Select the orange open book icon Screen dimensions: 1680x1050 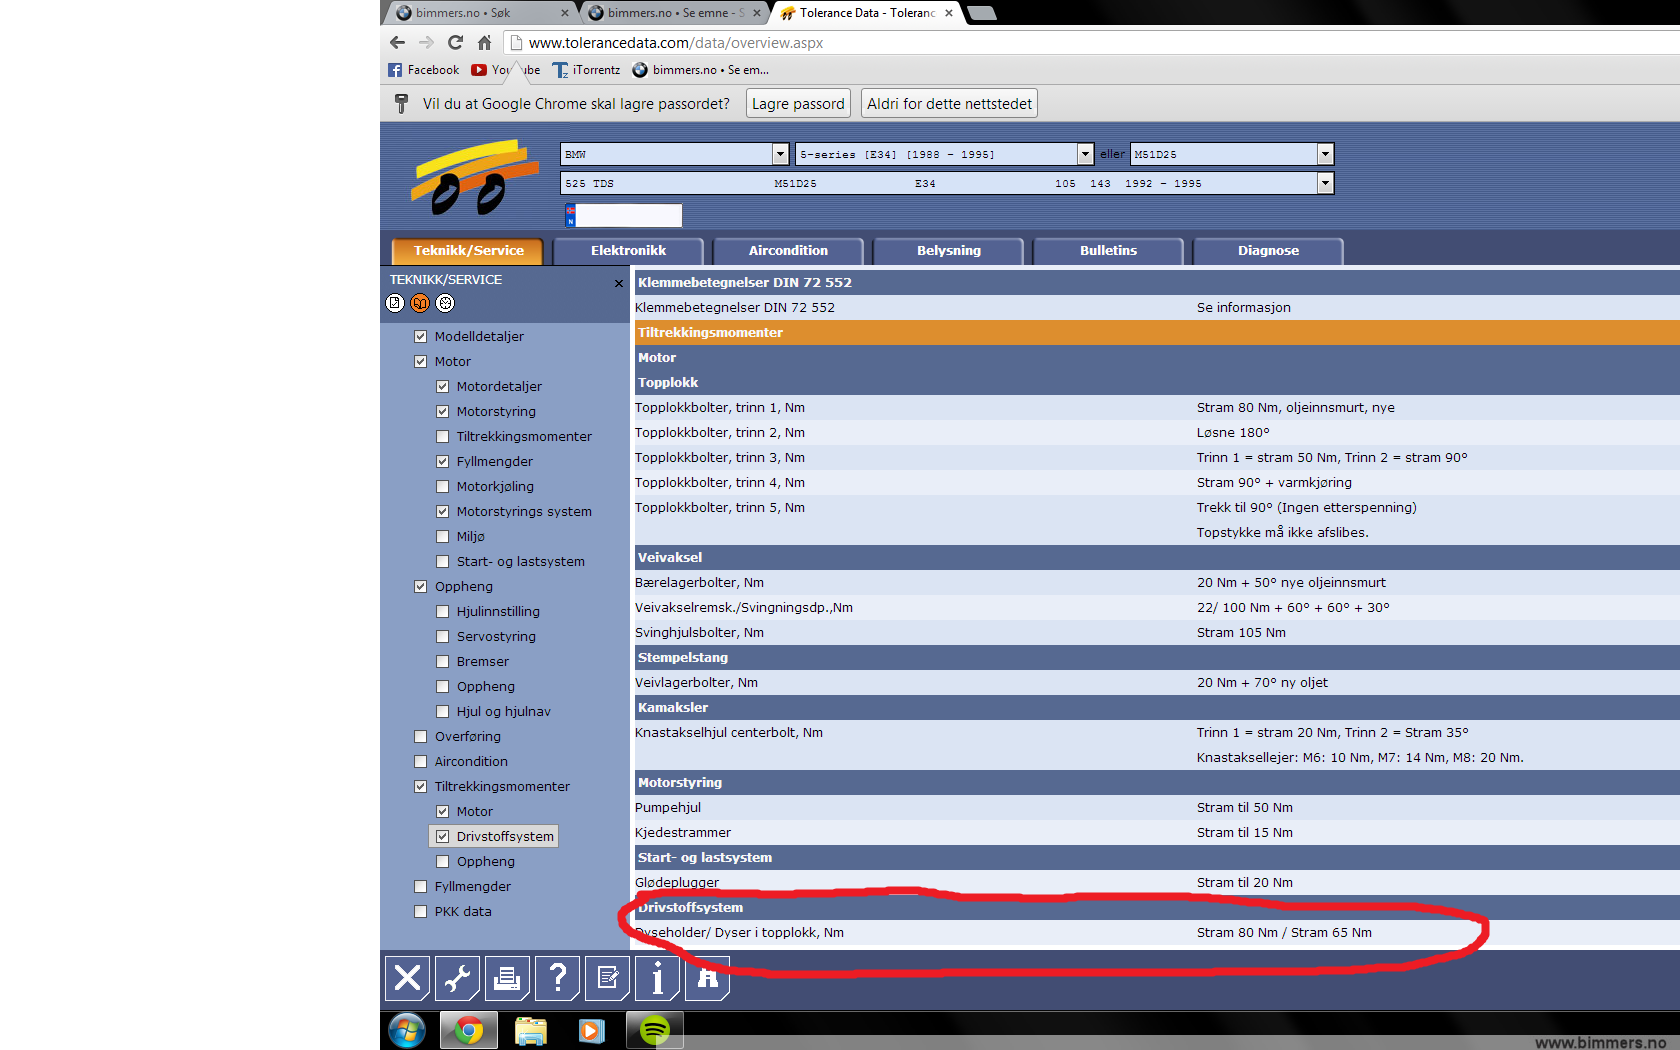point(420,303)
